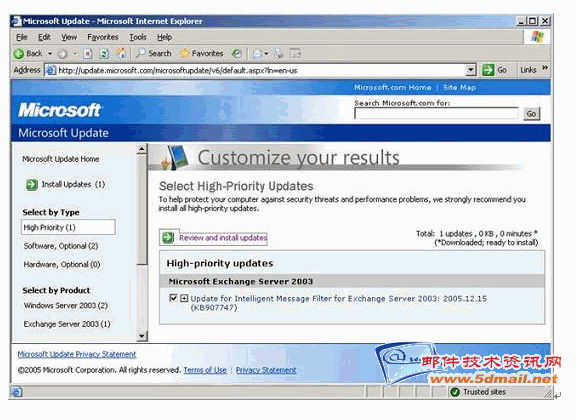Expand the address bar dropdown
Image resolution: width=576 pixels, height=420 pixels.
471,70
